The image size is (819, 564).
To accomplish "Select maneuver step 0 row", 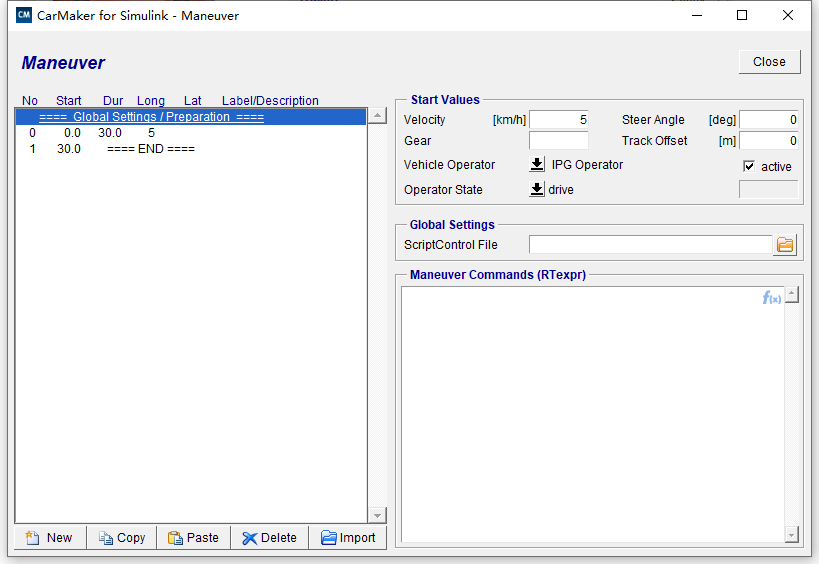I will click(x=191, y=133).
